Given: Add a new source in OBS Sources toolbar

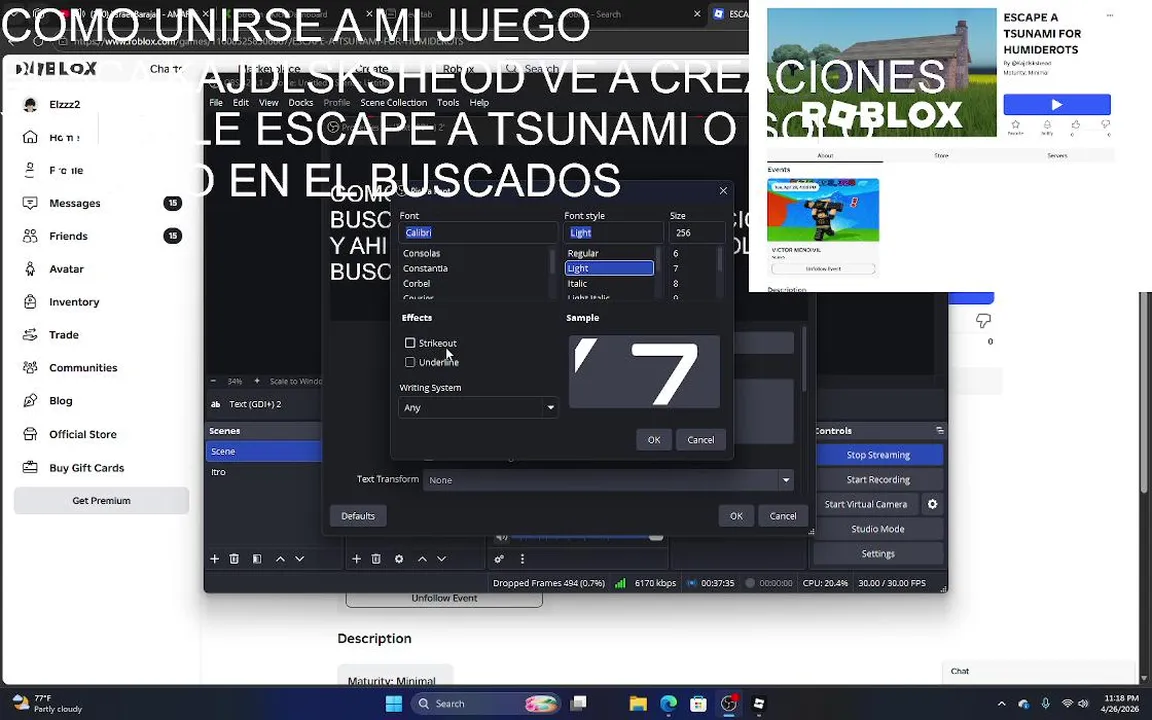Looking at the screenshot, I should tap(356, 559).
